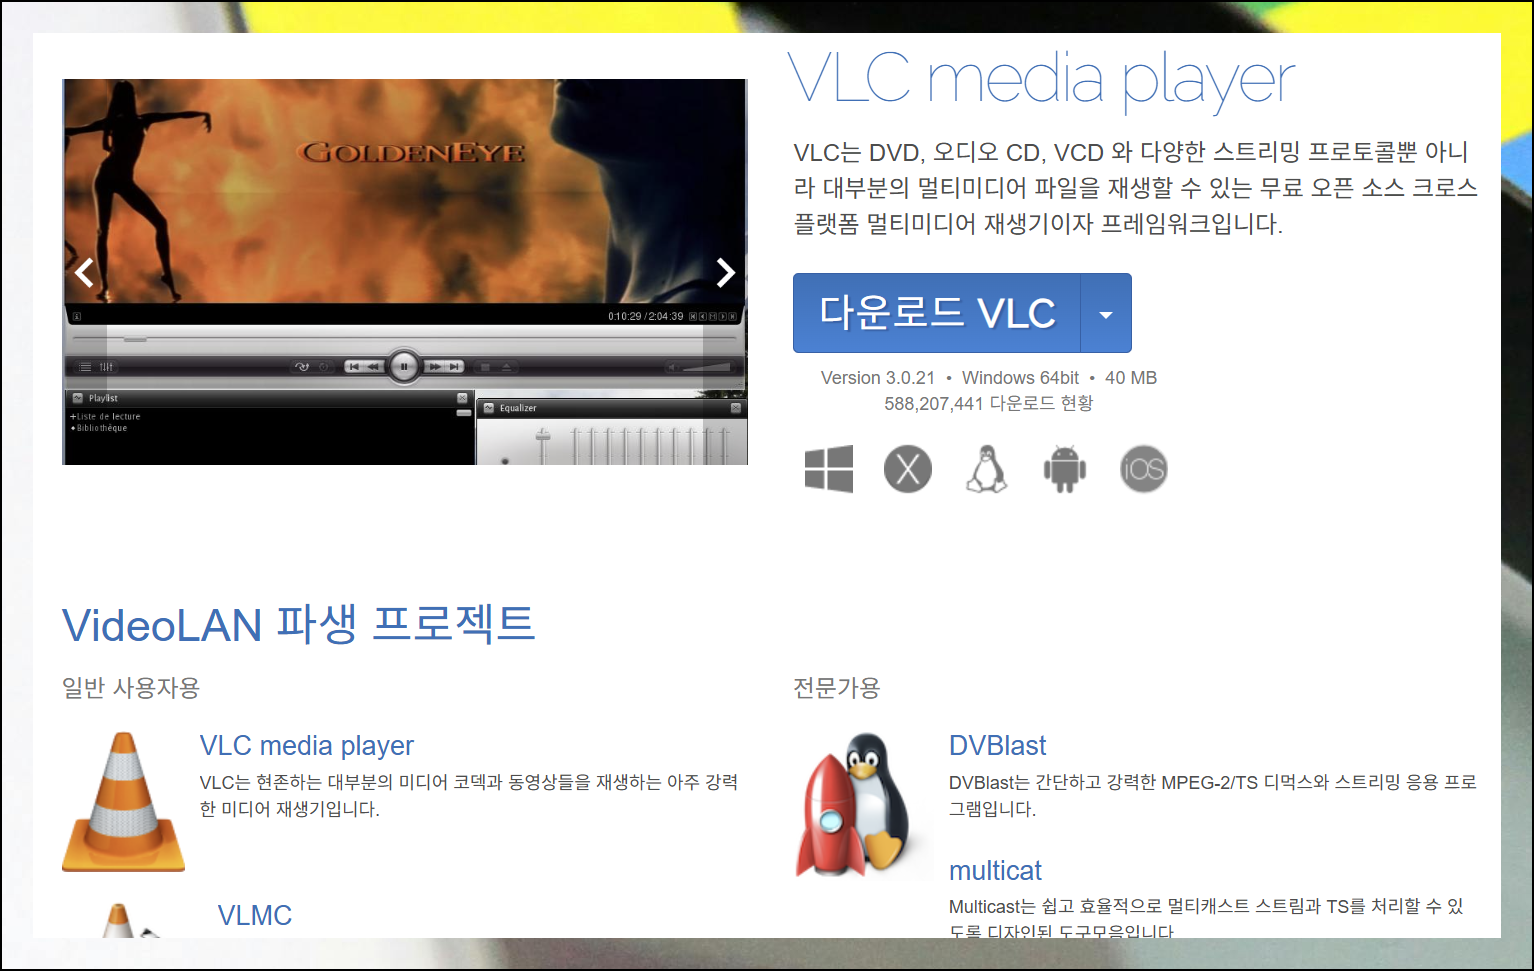
Task: Click the 'VLC media player' page heading
Action: (x=1041, y=82)
